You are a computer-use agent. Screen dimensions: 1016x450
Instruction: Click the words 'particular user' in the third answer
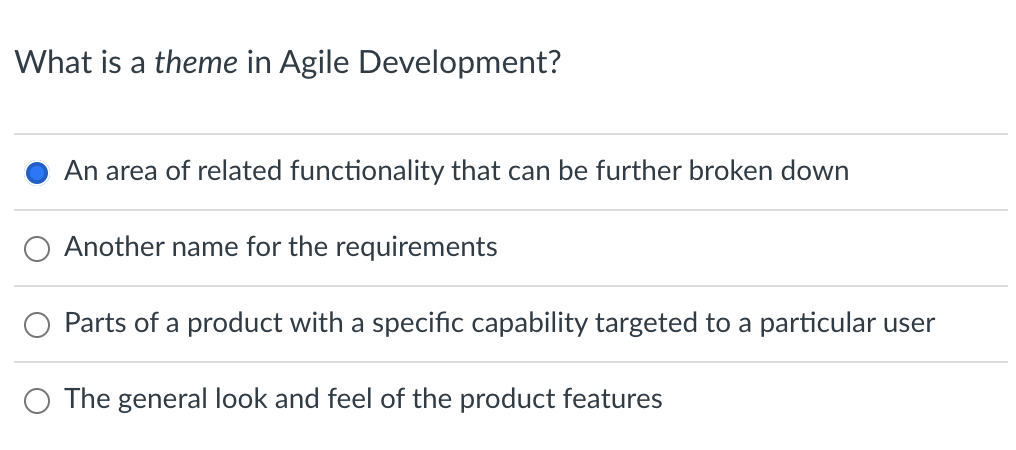[847, 324]
